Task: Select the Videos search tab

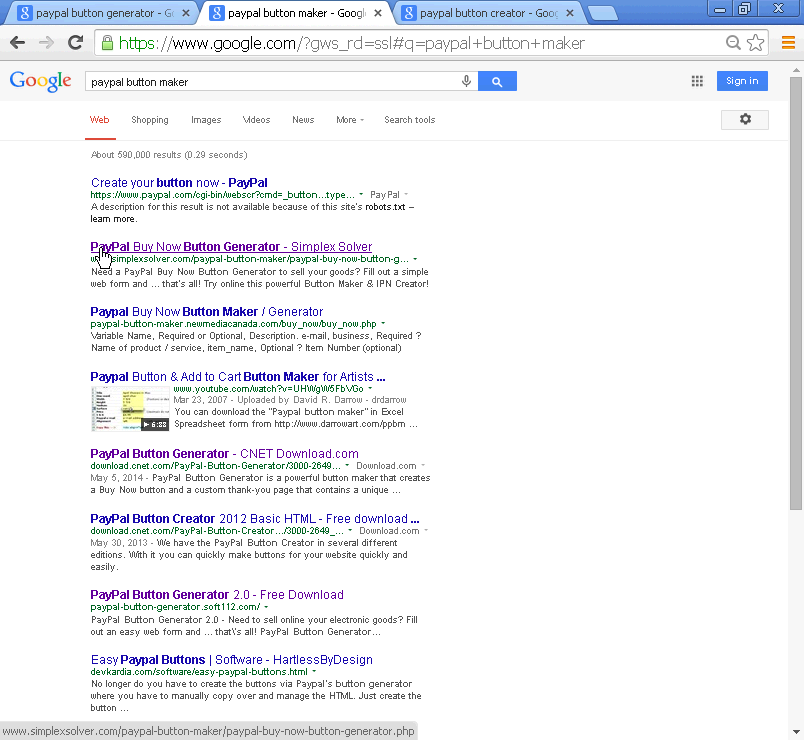Action: click(256, 119)
